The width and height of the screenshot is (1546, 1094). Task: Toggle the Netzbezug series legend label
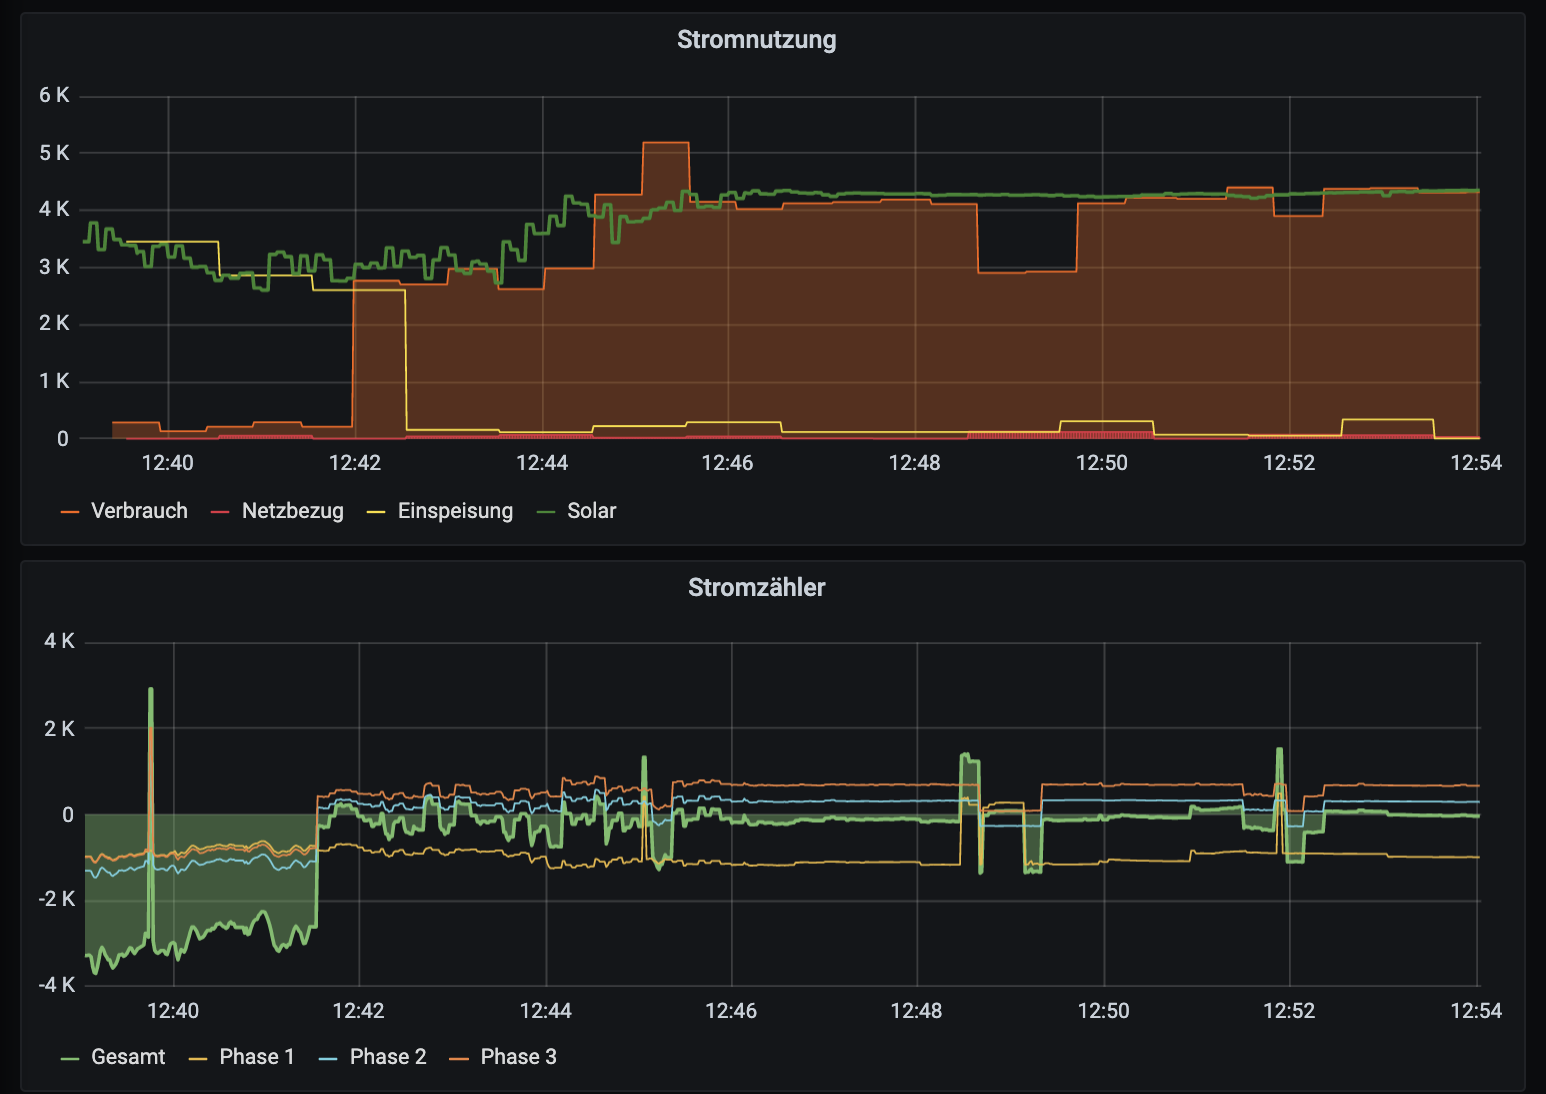click(292, 511)
